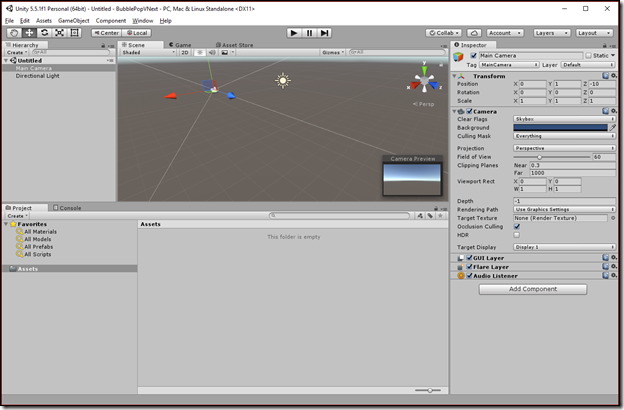624x410 pixels.
Task: Toggle Main Camera active checkbox
Action: pos(473,56)
